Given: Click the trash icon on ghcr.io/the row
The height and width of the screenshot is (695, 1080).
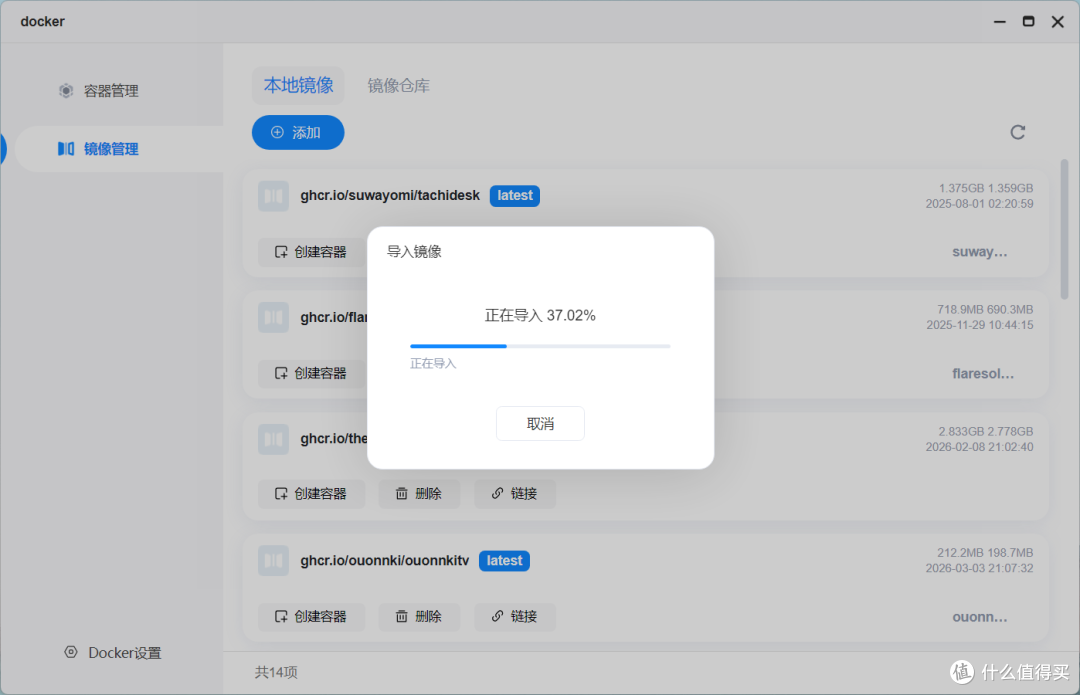Looking at the screenshot, I should point(402,494).
